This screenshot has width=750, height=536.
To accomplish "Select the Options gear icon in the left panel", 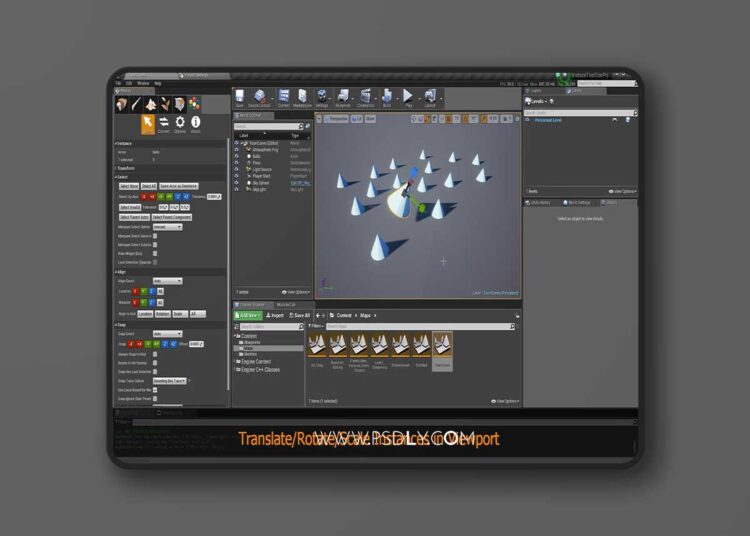I will point(180,124).
